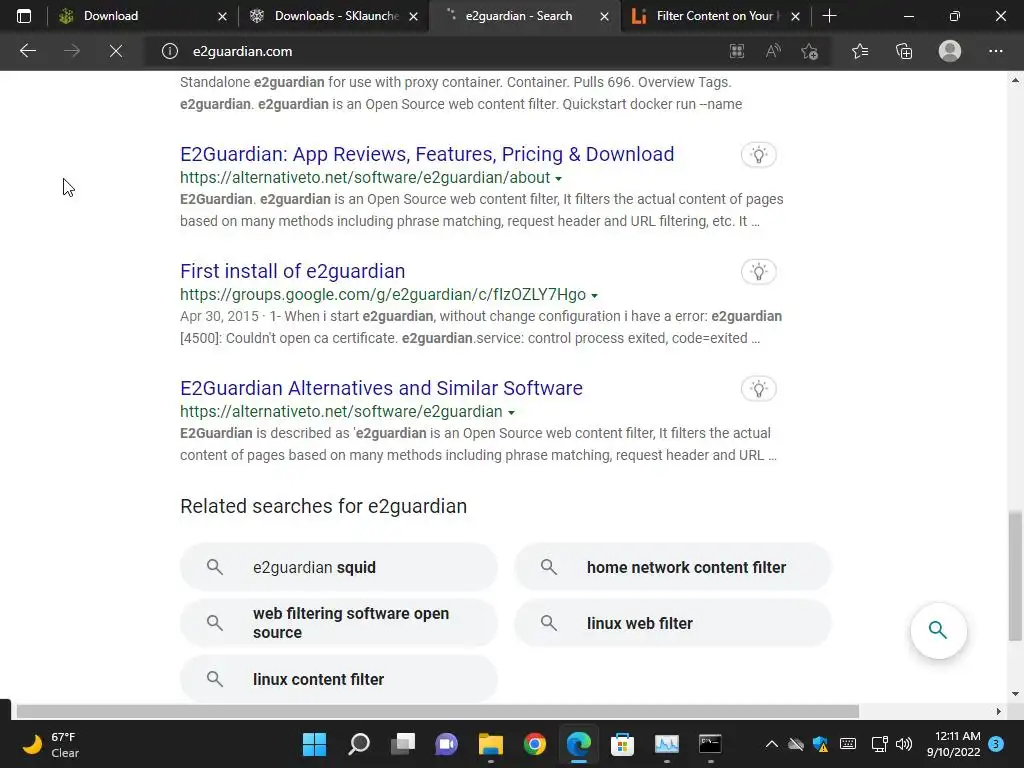
Task: Open File Explorer from taskbar
Action: [x=490, y=744]
